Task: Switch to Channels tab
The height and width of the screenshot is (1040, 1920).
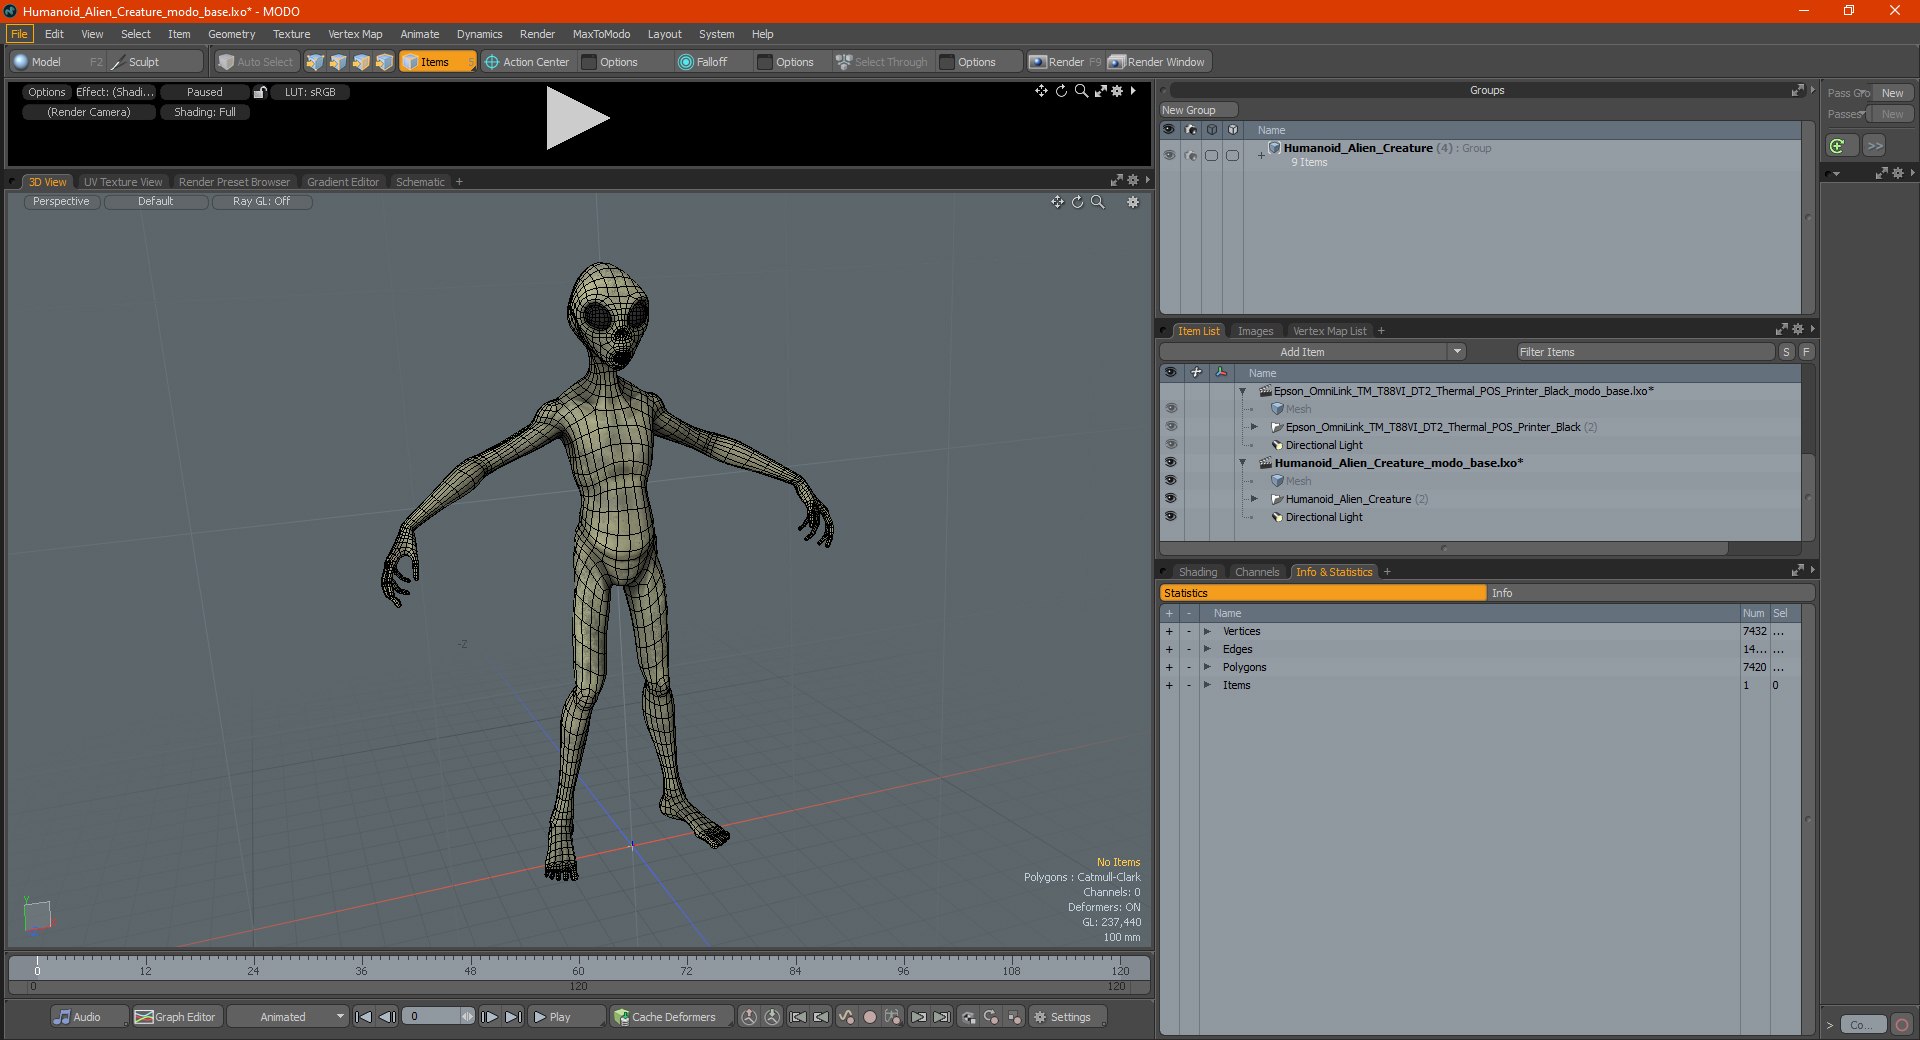Action: [1257, 572]
